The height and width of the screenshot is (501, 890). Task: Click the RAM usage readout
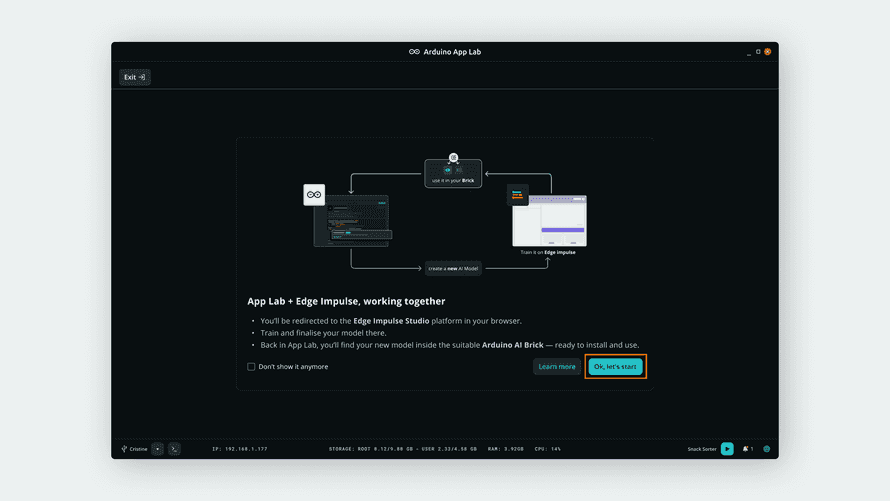pyautogui.click(x=505, y=449)
